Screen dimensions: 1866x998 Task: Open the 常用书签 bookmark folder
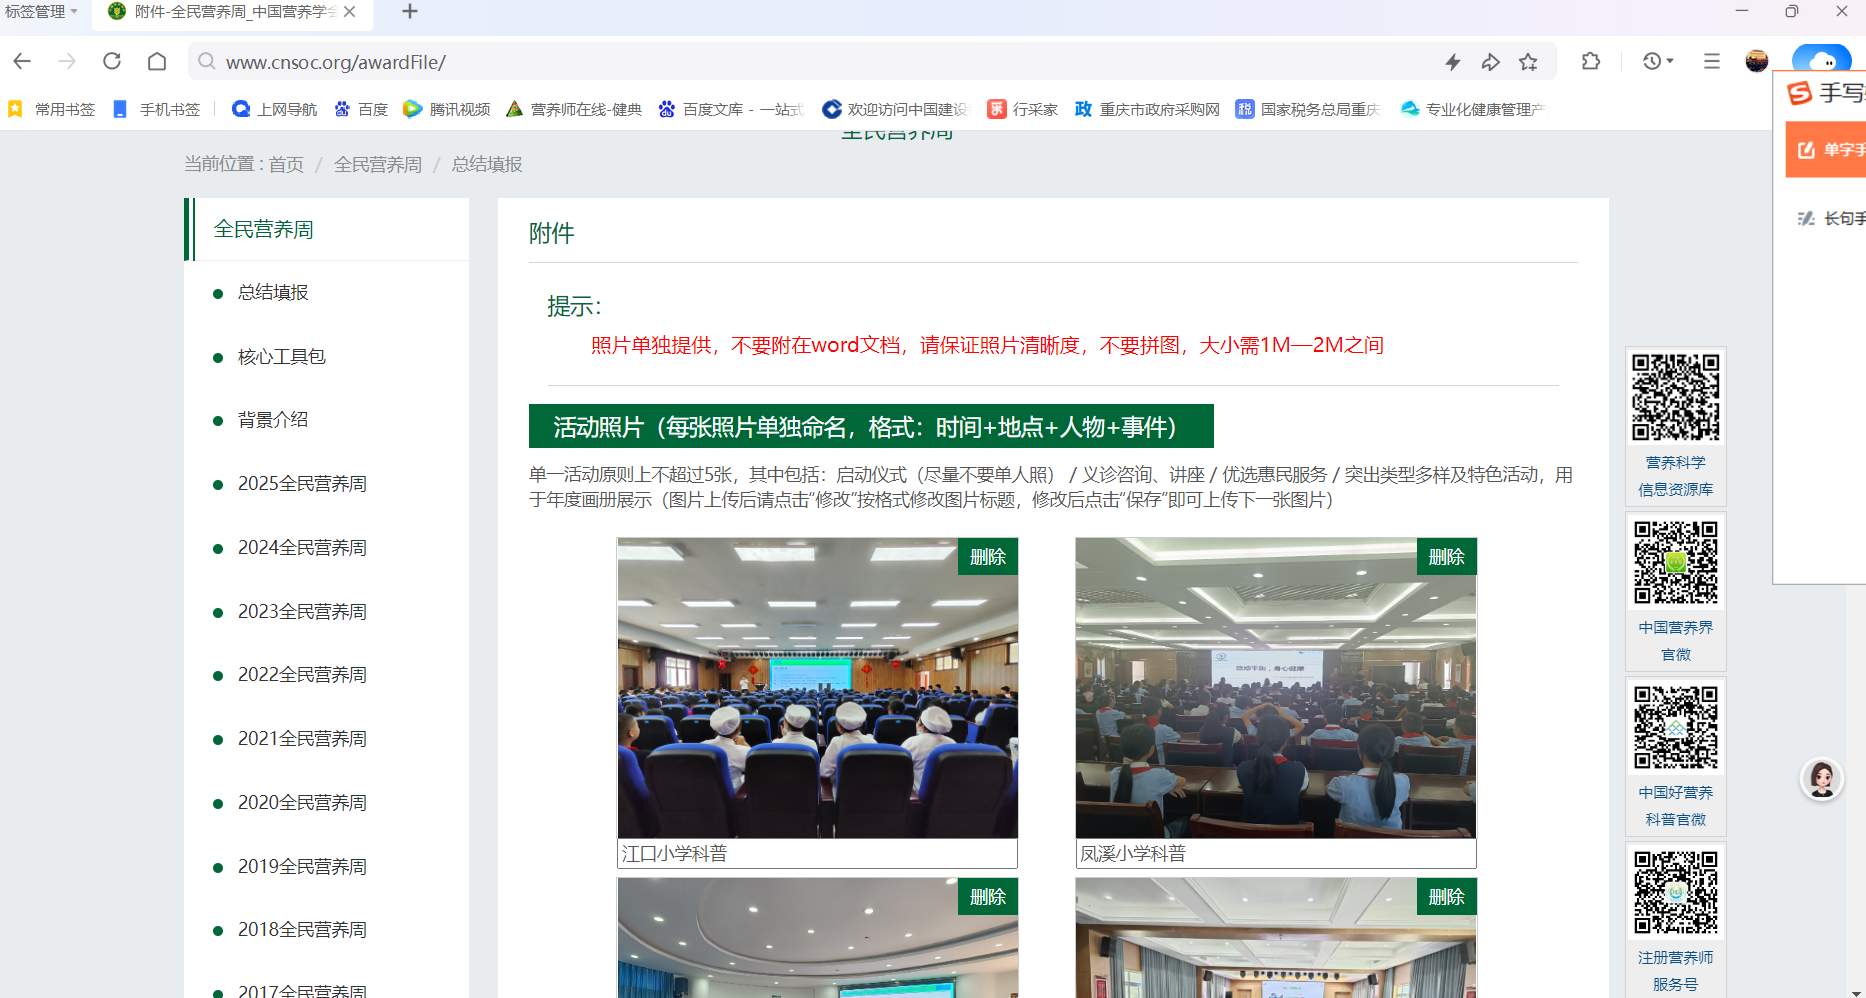pyautogui.click(x=52, y=109)
